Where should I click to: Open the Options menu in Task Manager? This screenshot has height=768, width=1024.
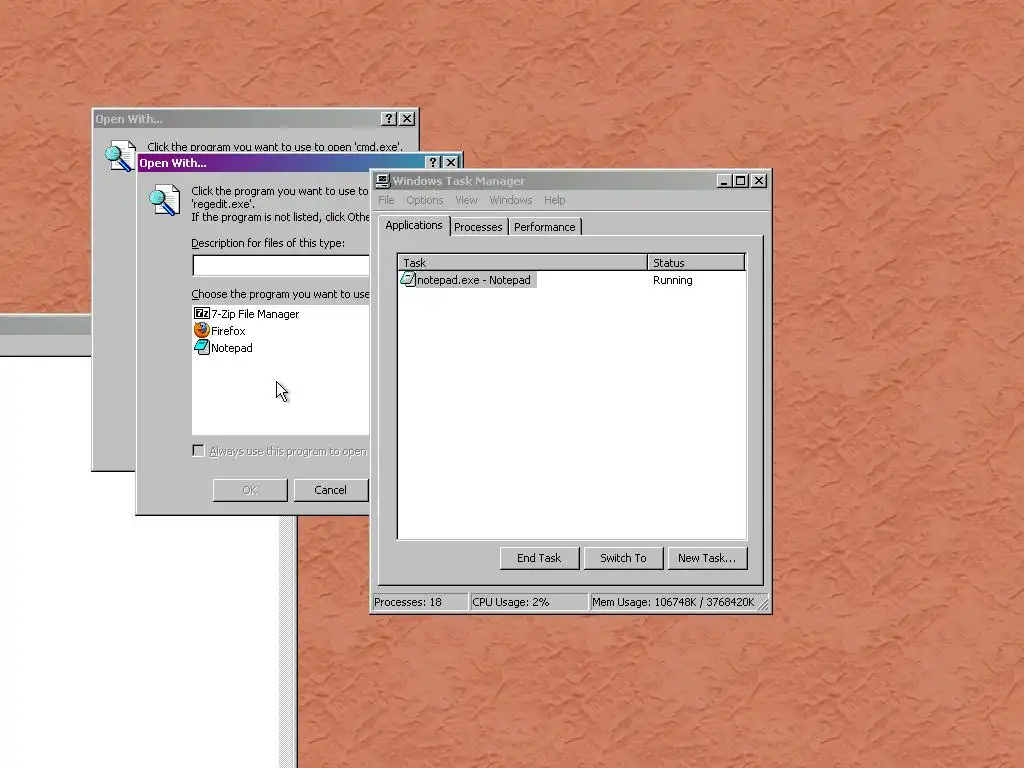(424, 200)
